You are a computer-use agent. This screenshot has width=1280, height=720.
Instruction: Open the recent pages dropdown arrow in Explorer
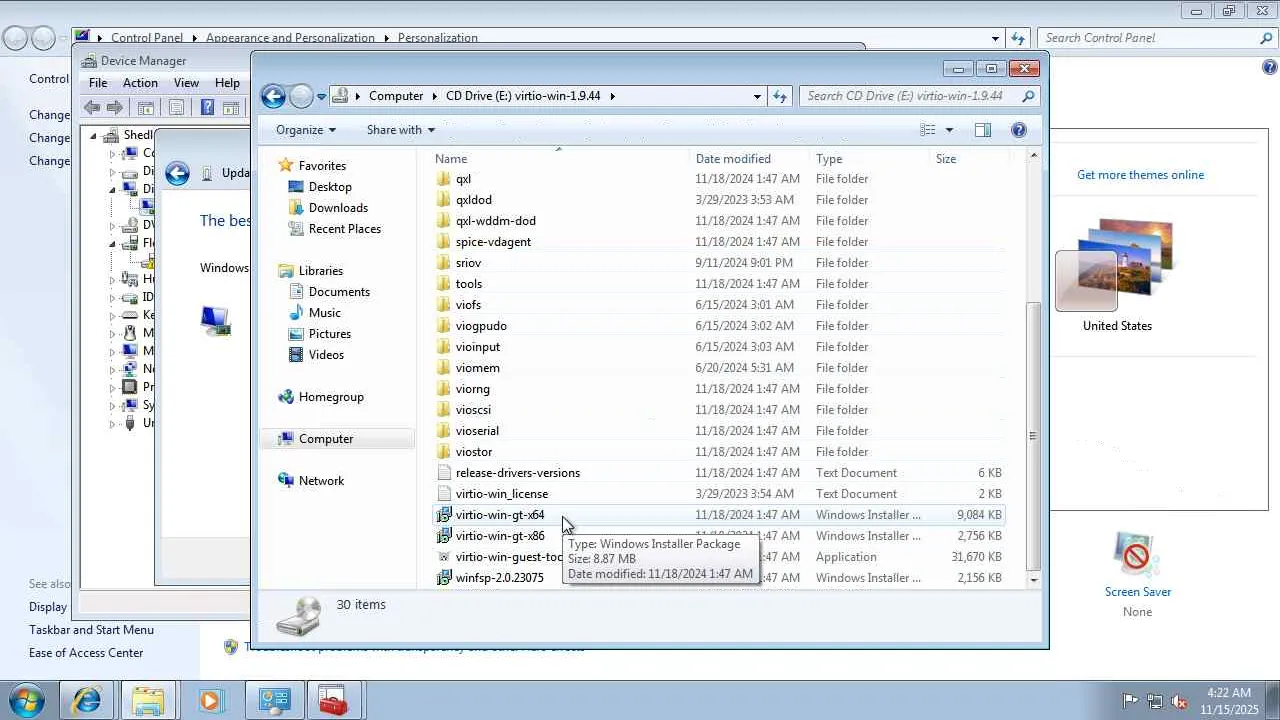point(321,96)
